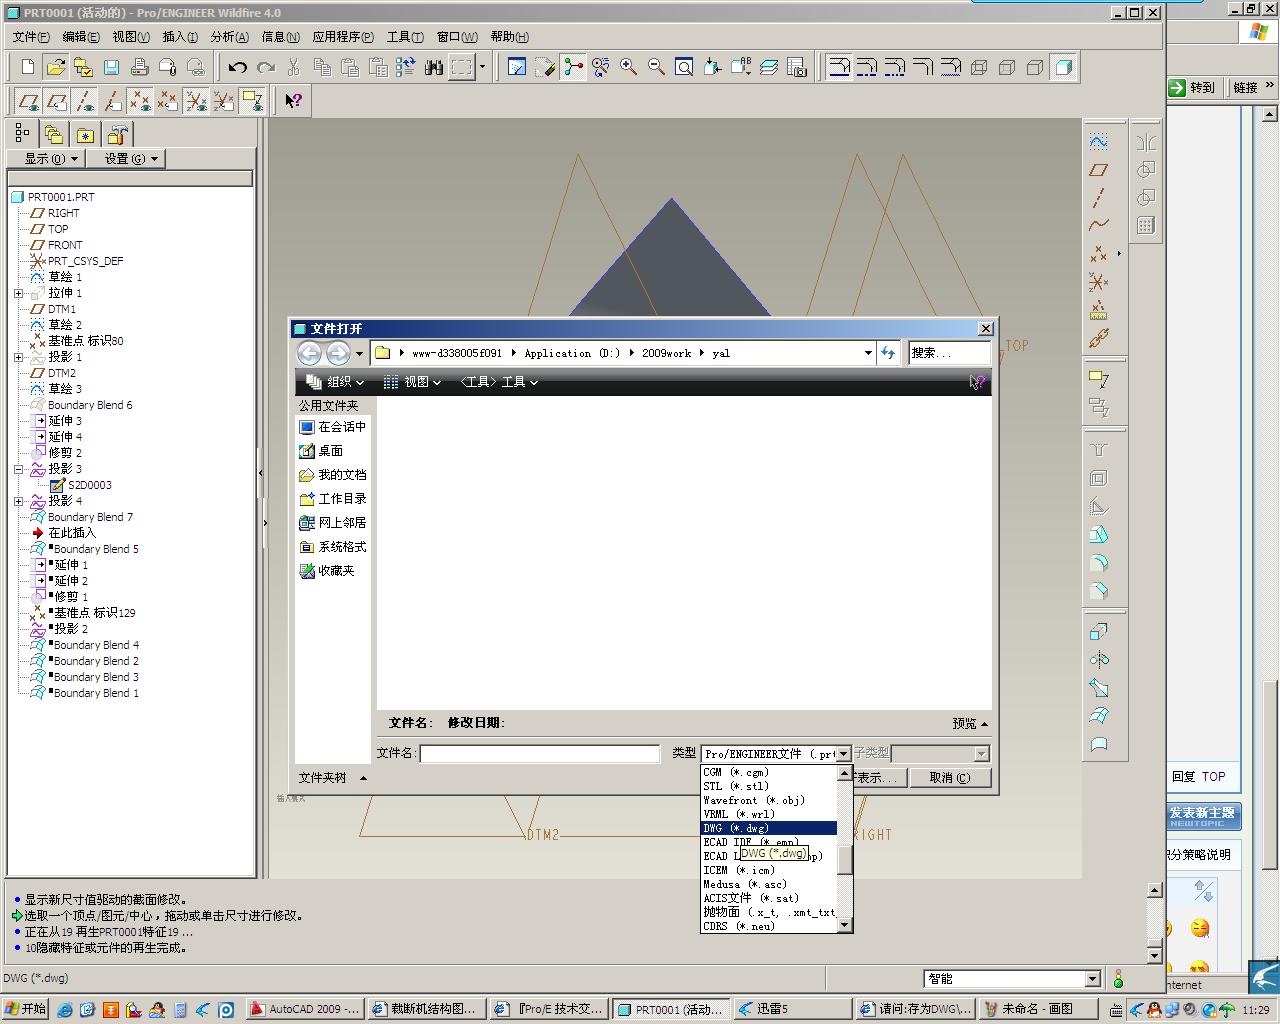
Task: Open the 视图 dropdown in file dialog
Action: click(412, 382)
